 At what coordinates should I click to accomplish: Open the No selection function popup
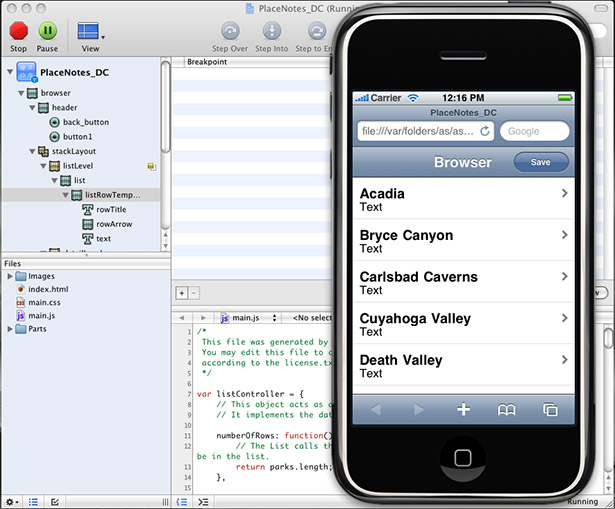pyautogui.click(x=312, y=318)
